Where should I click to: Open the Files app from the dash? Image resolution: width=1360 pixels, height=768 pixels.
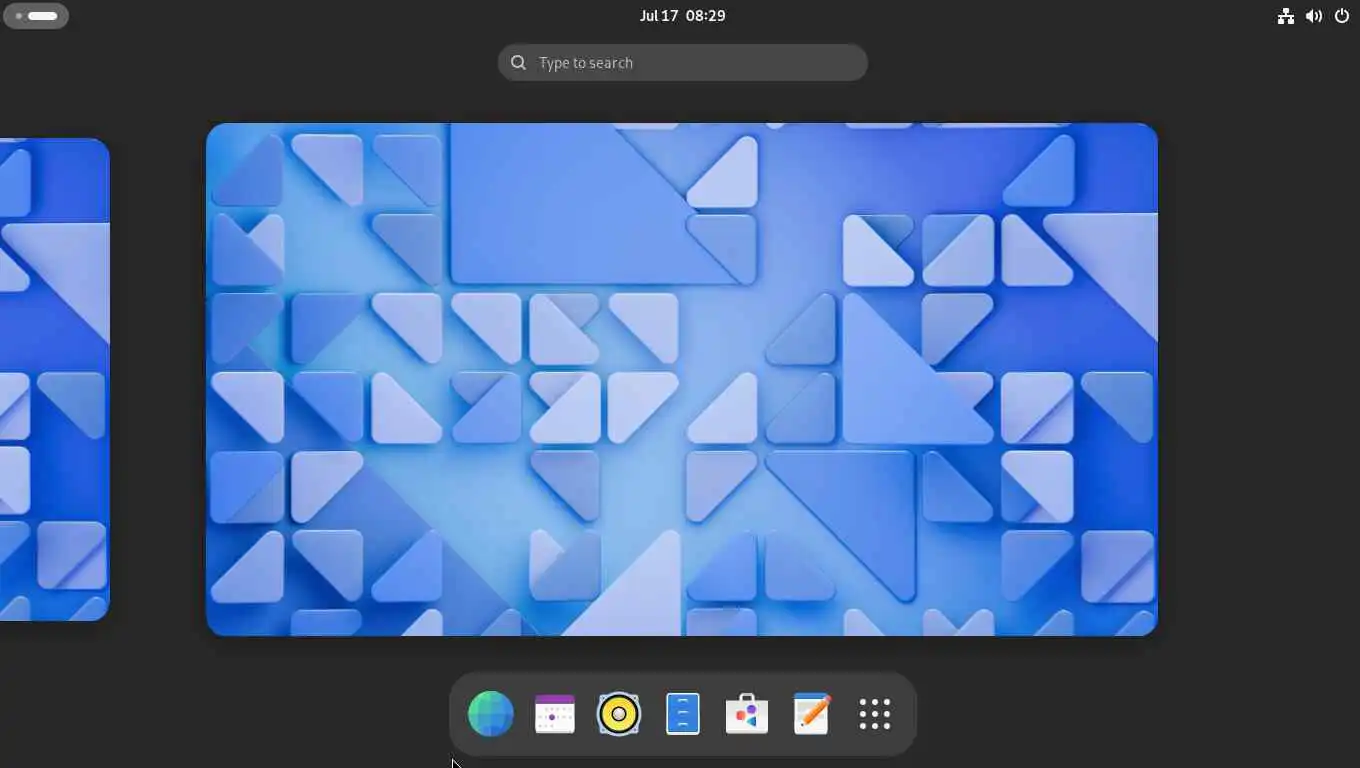tap(683, 714)
